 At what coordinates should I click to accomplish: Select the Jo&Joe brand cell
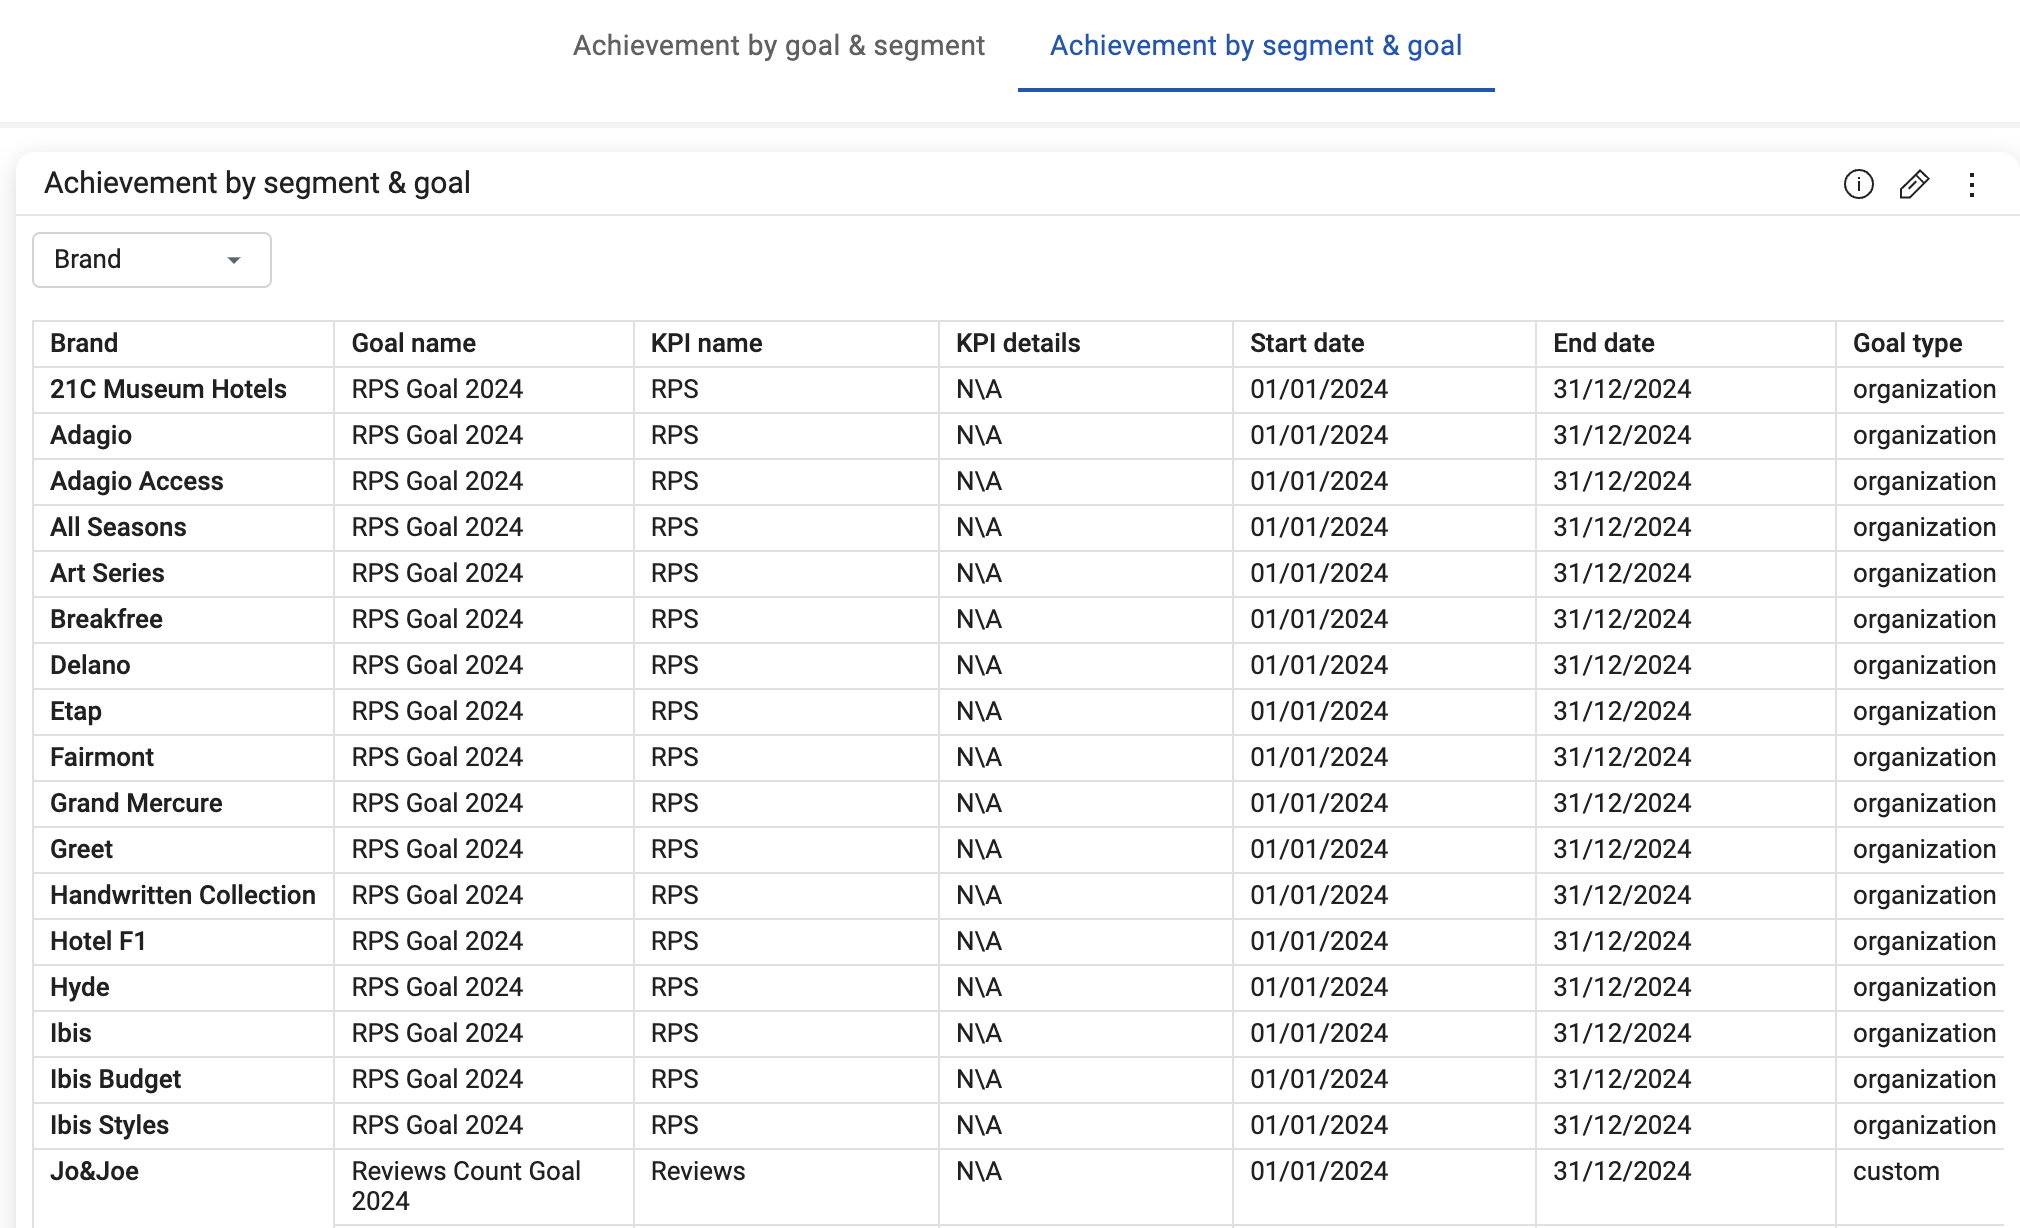tap(183, 1187)
